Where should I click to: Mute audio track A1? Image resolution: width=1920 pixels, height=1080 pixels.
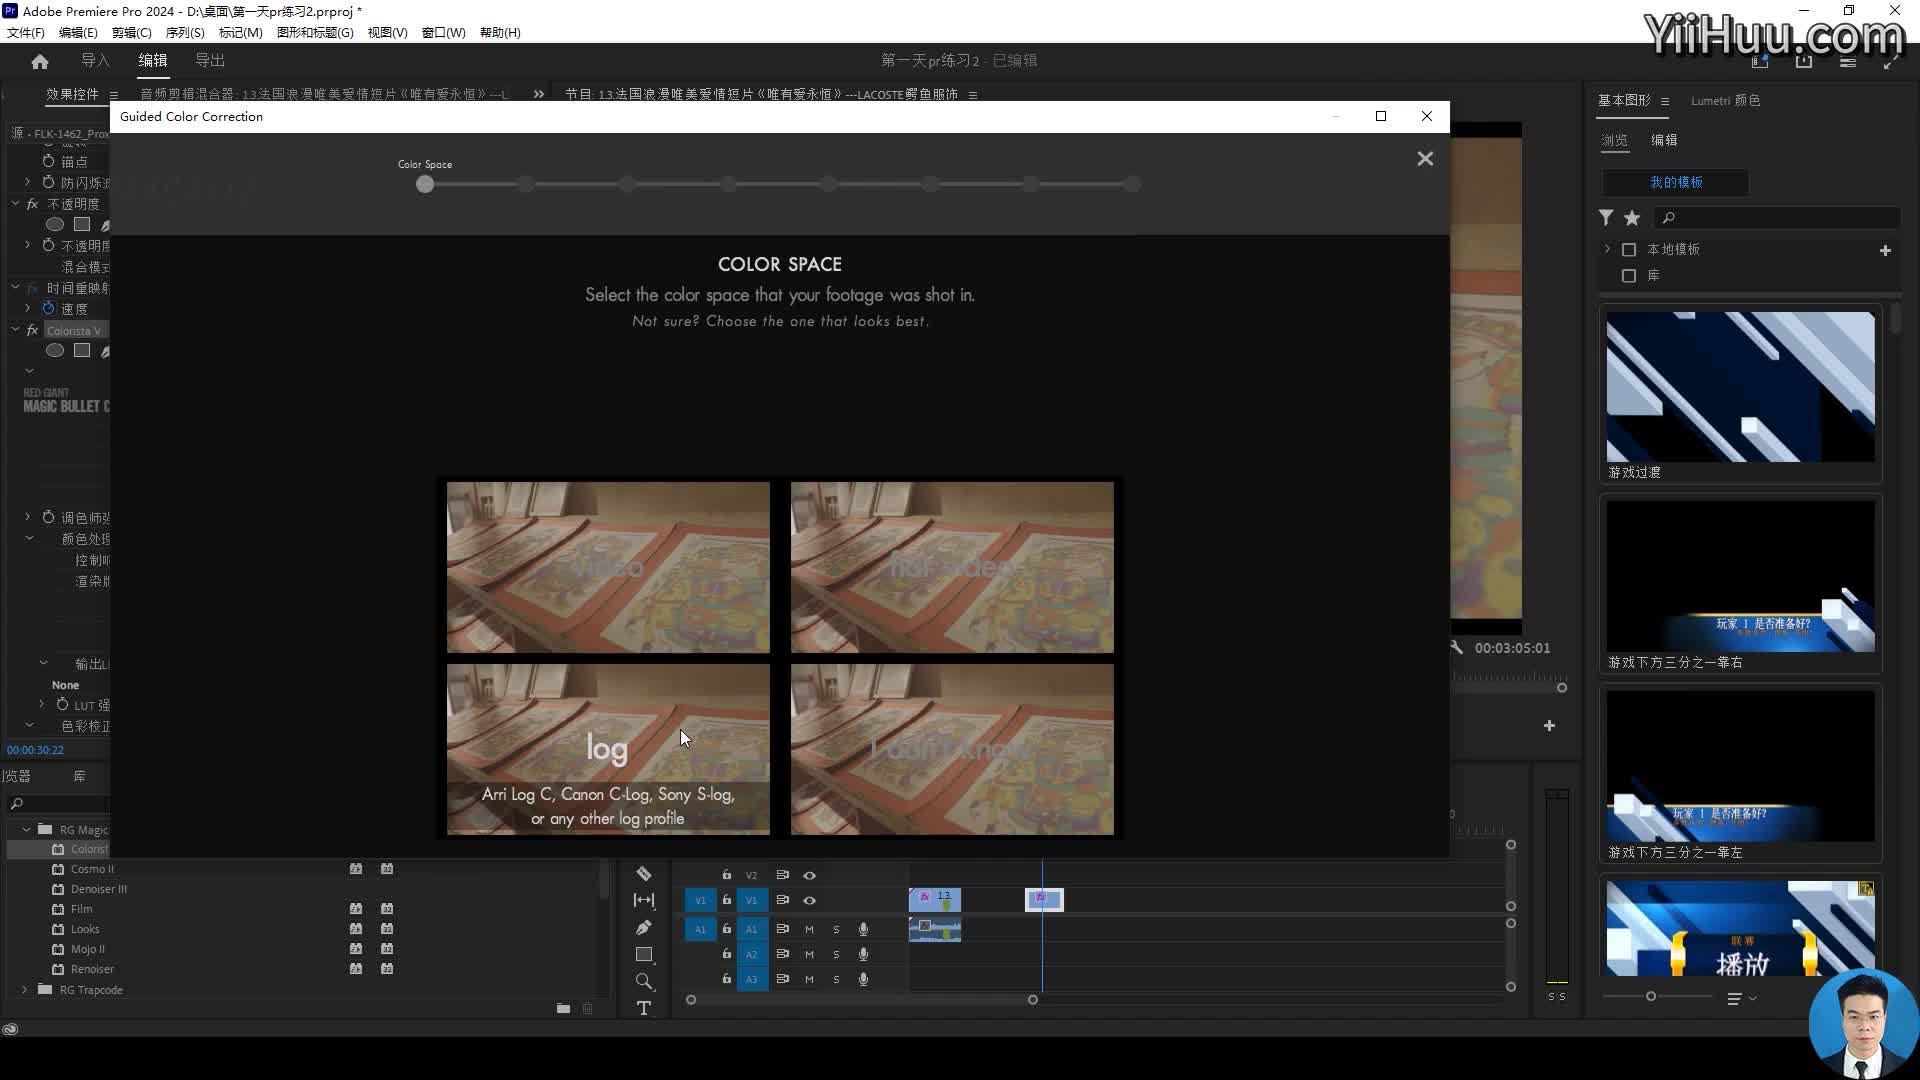tap(809, 929)
